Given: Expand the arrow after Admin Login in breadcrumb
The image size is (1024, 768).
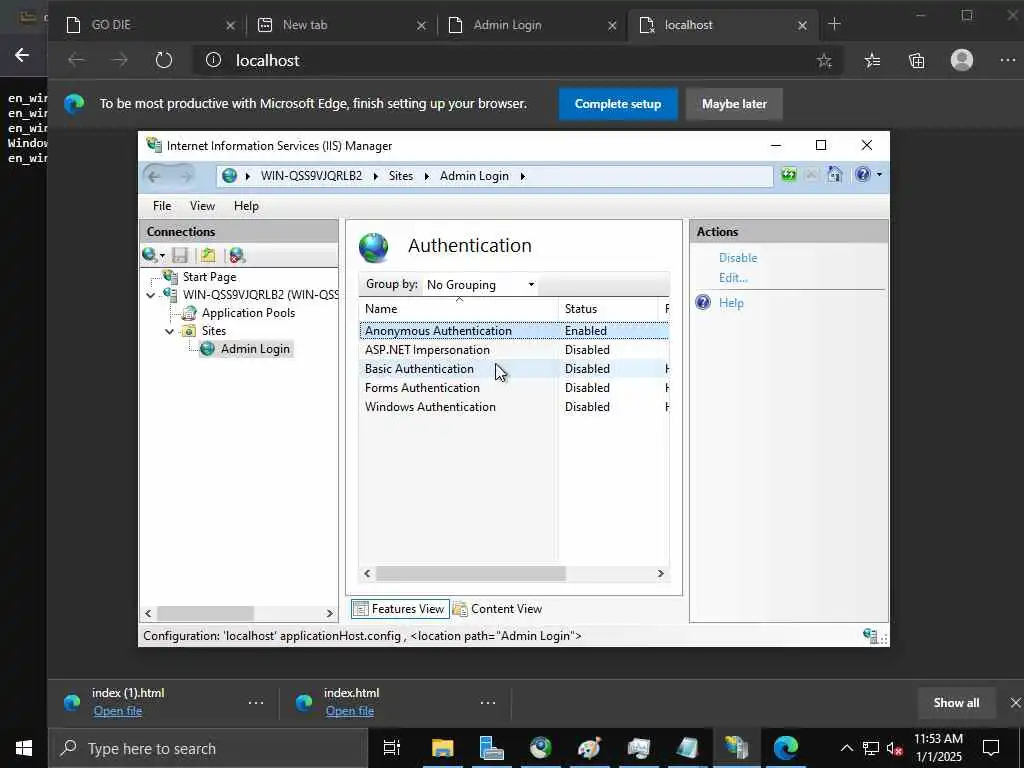Looking at the screenshot, I should [522, 176].
